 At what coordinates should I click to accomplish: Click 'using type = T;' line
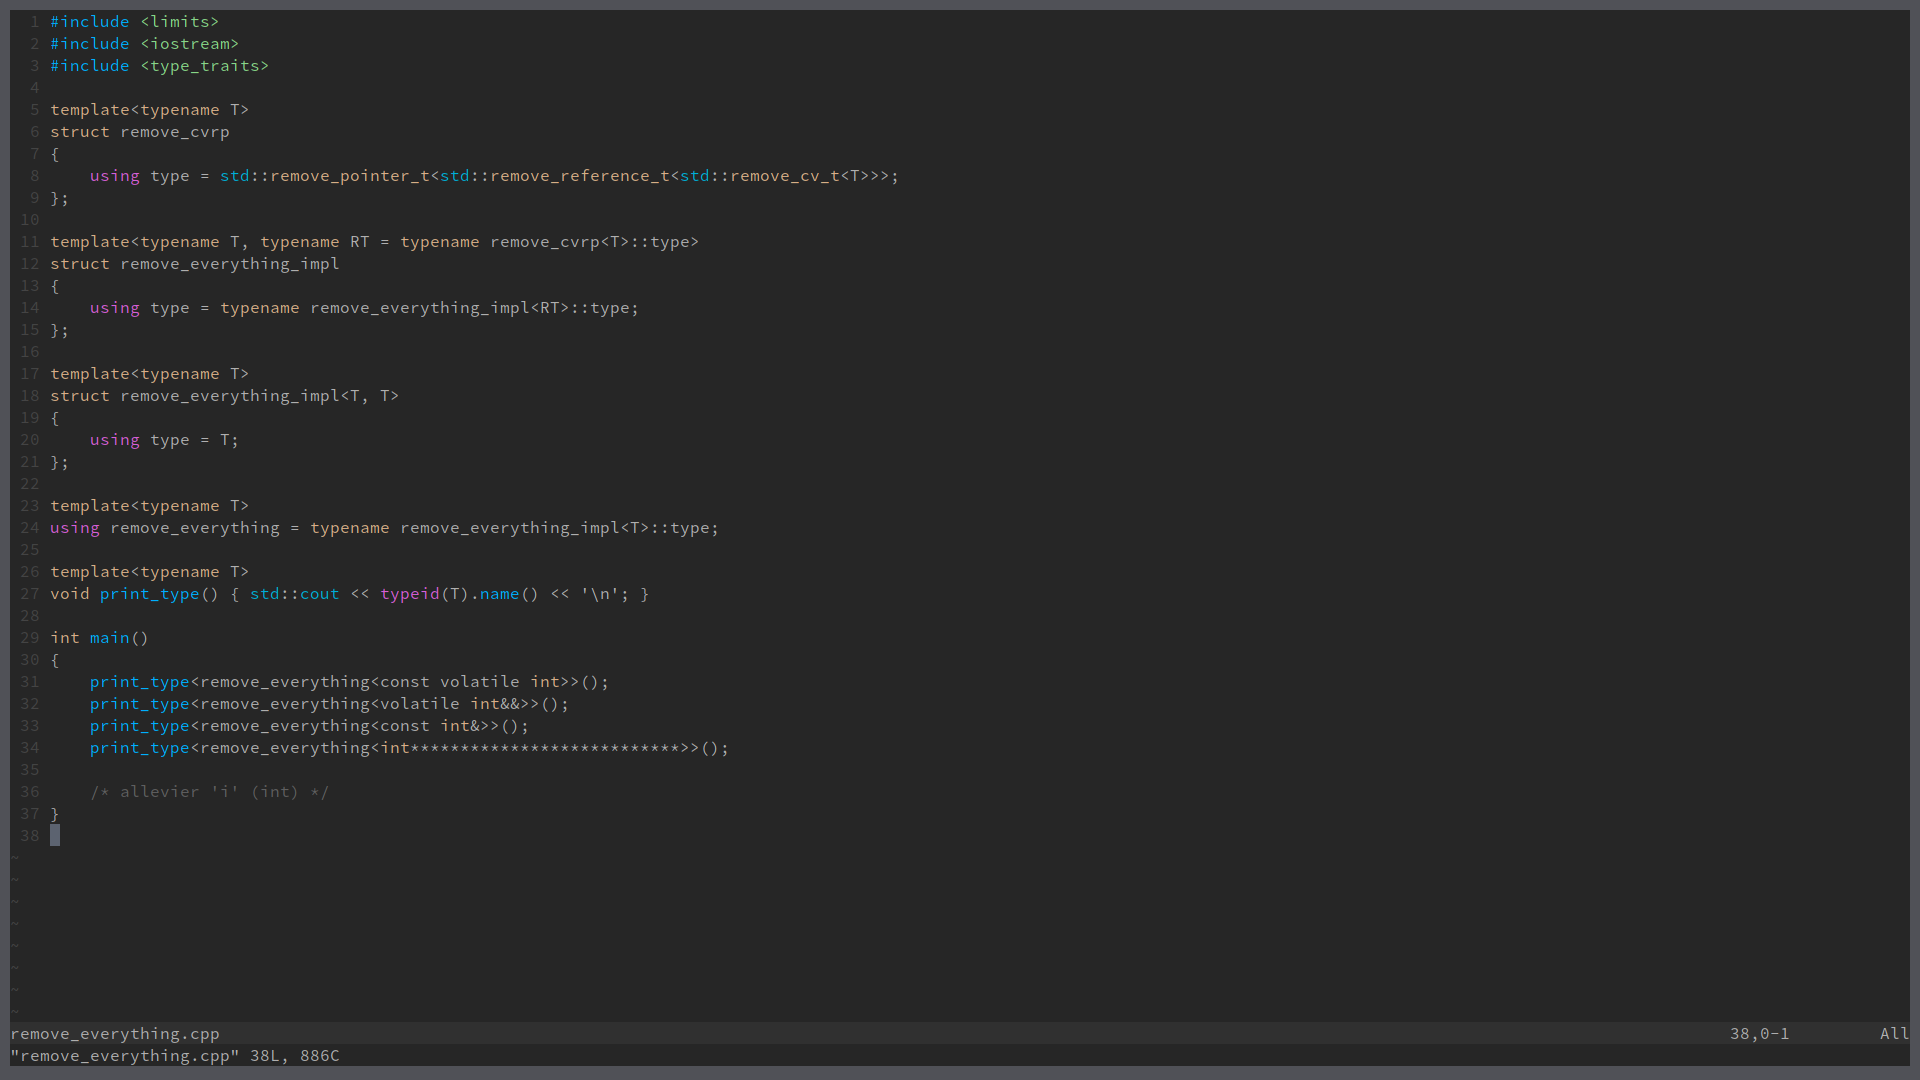click(164, 440)
